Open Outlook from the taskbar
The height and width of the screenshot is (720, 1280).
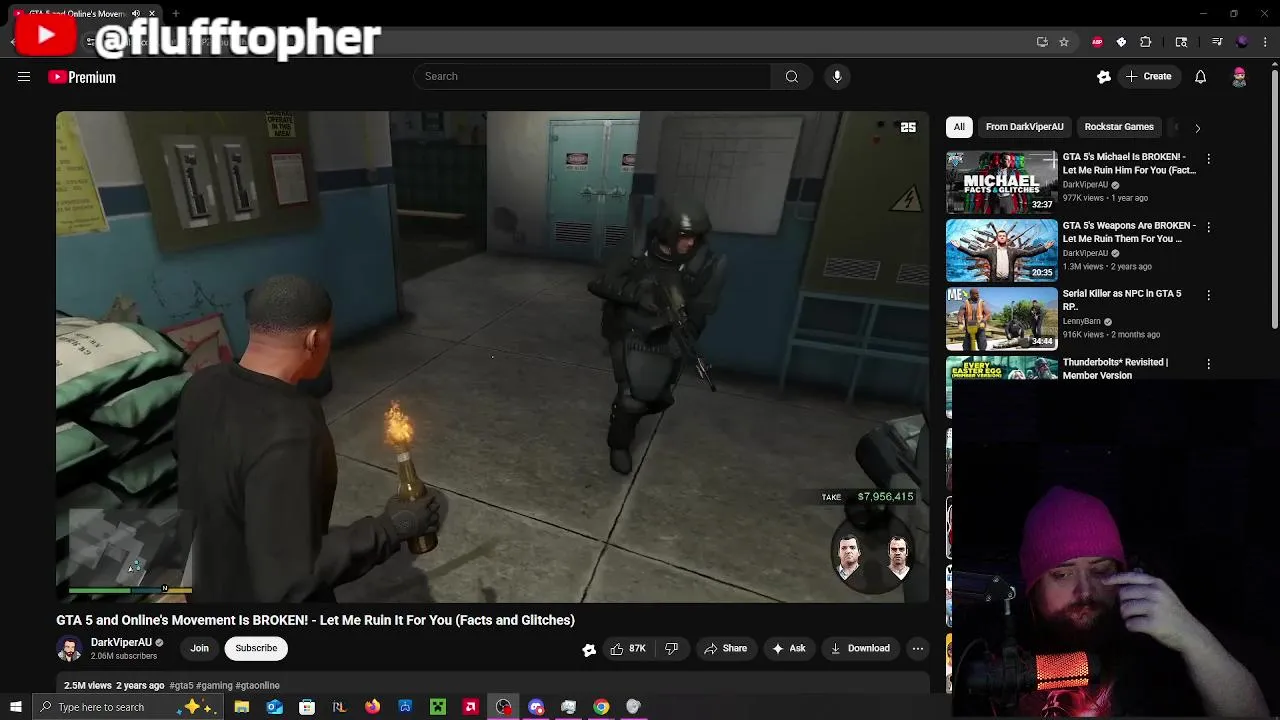click(274, 707)
